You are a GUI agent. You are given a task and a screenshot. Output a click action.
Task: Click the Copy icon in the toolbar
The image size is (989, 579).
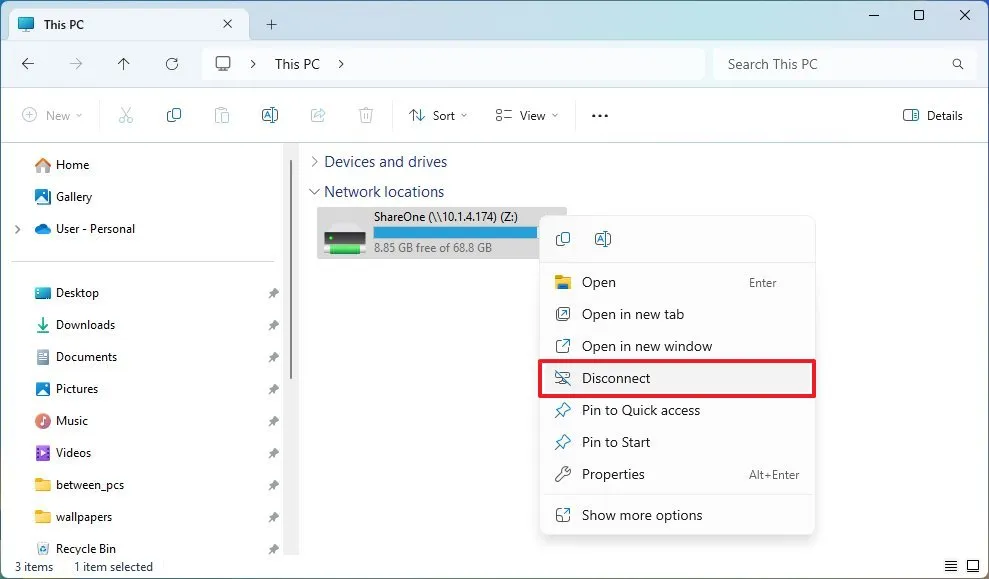pos(174,115)
